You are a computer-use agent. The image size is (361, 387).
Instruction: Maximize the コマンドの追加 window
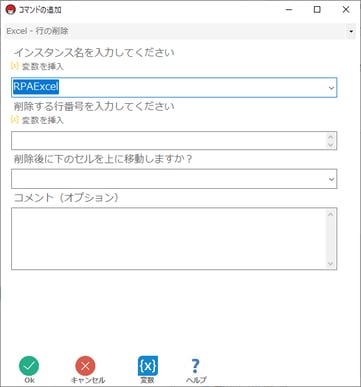tap(317, 10)
